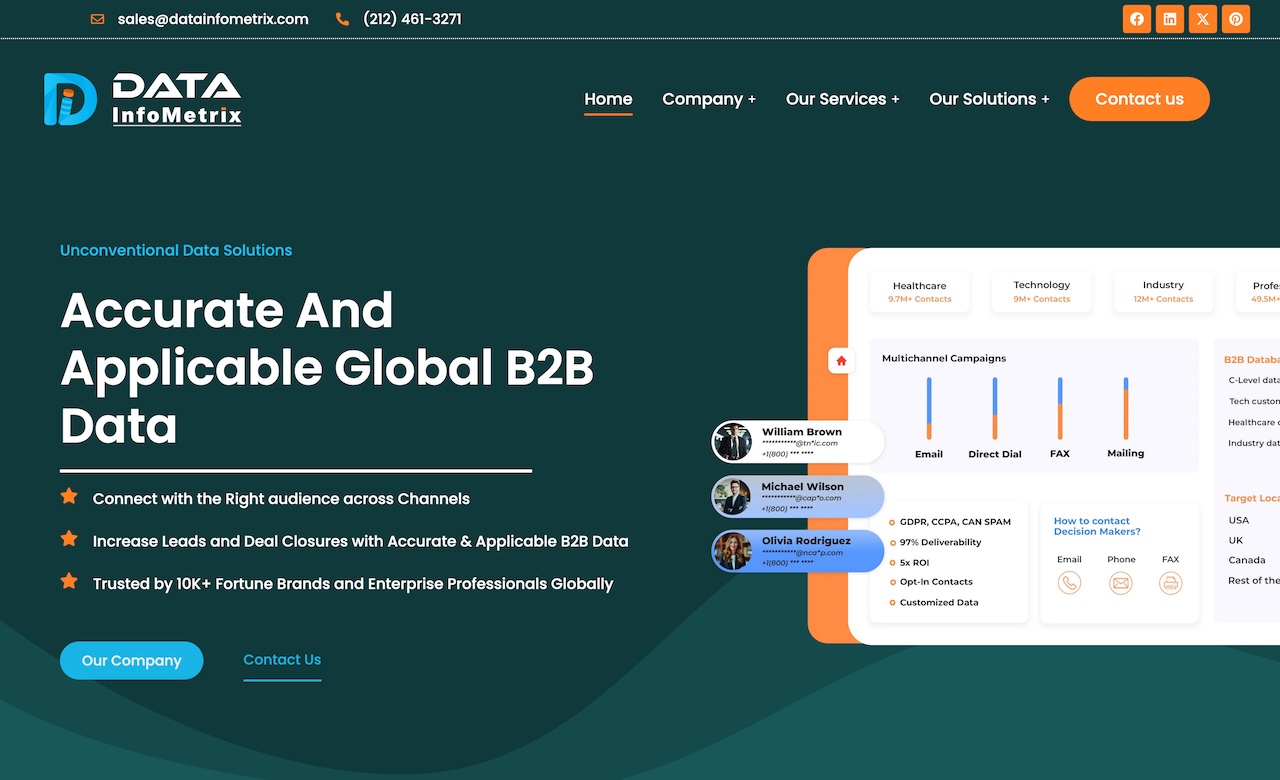1280x780 pixels.
Task: Click 'UK' under Target Location
Action: coord(1236,540)
